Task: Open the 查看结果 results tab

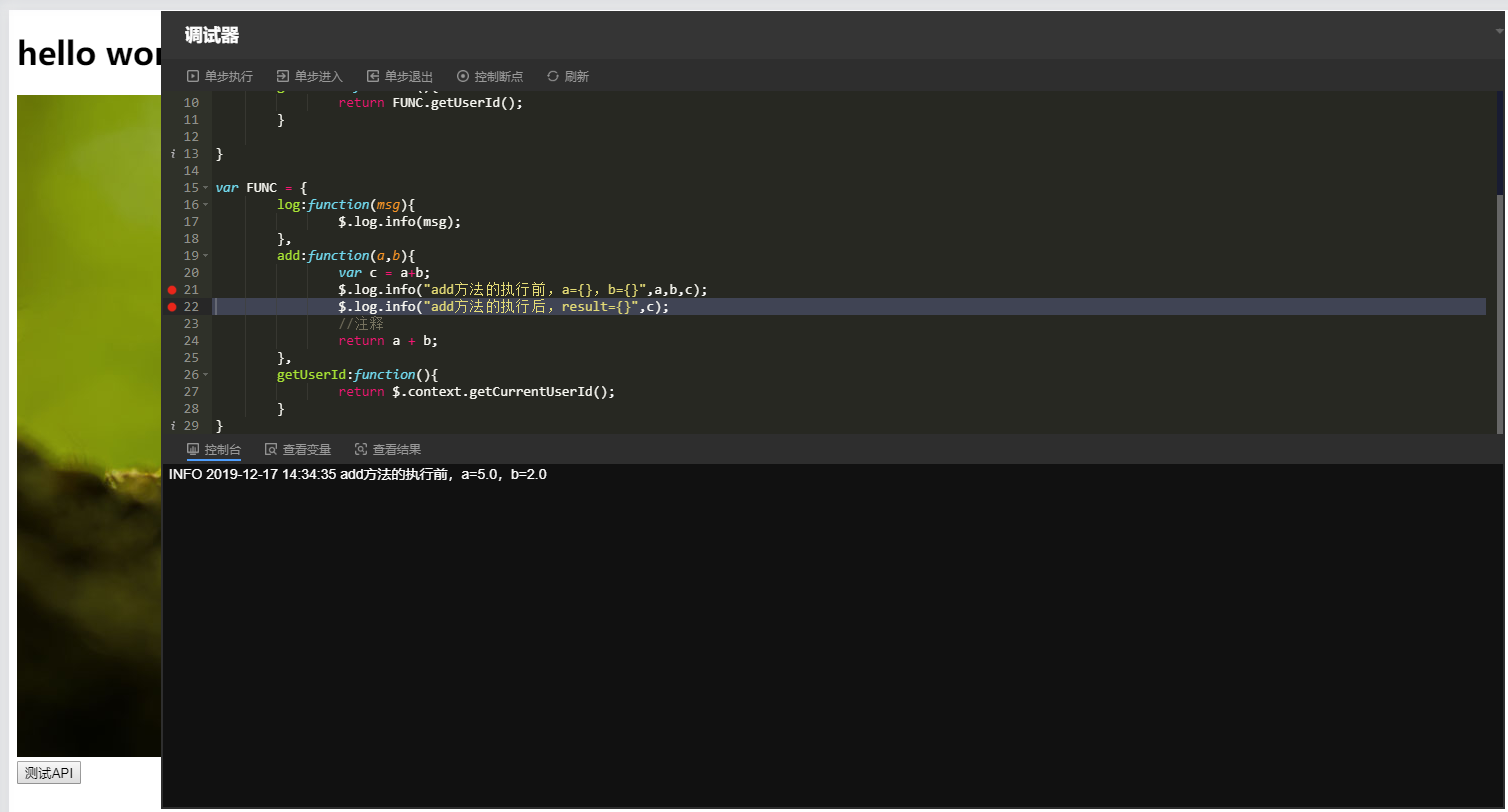Action: point(388,450)
